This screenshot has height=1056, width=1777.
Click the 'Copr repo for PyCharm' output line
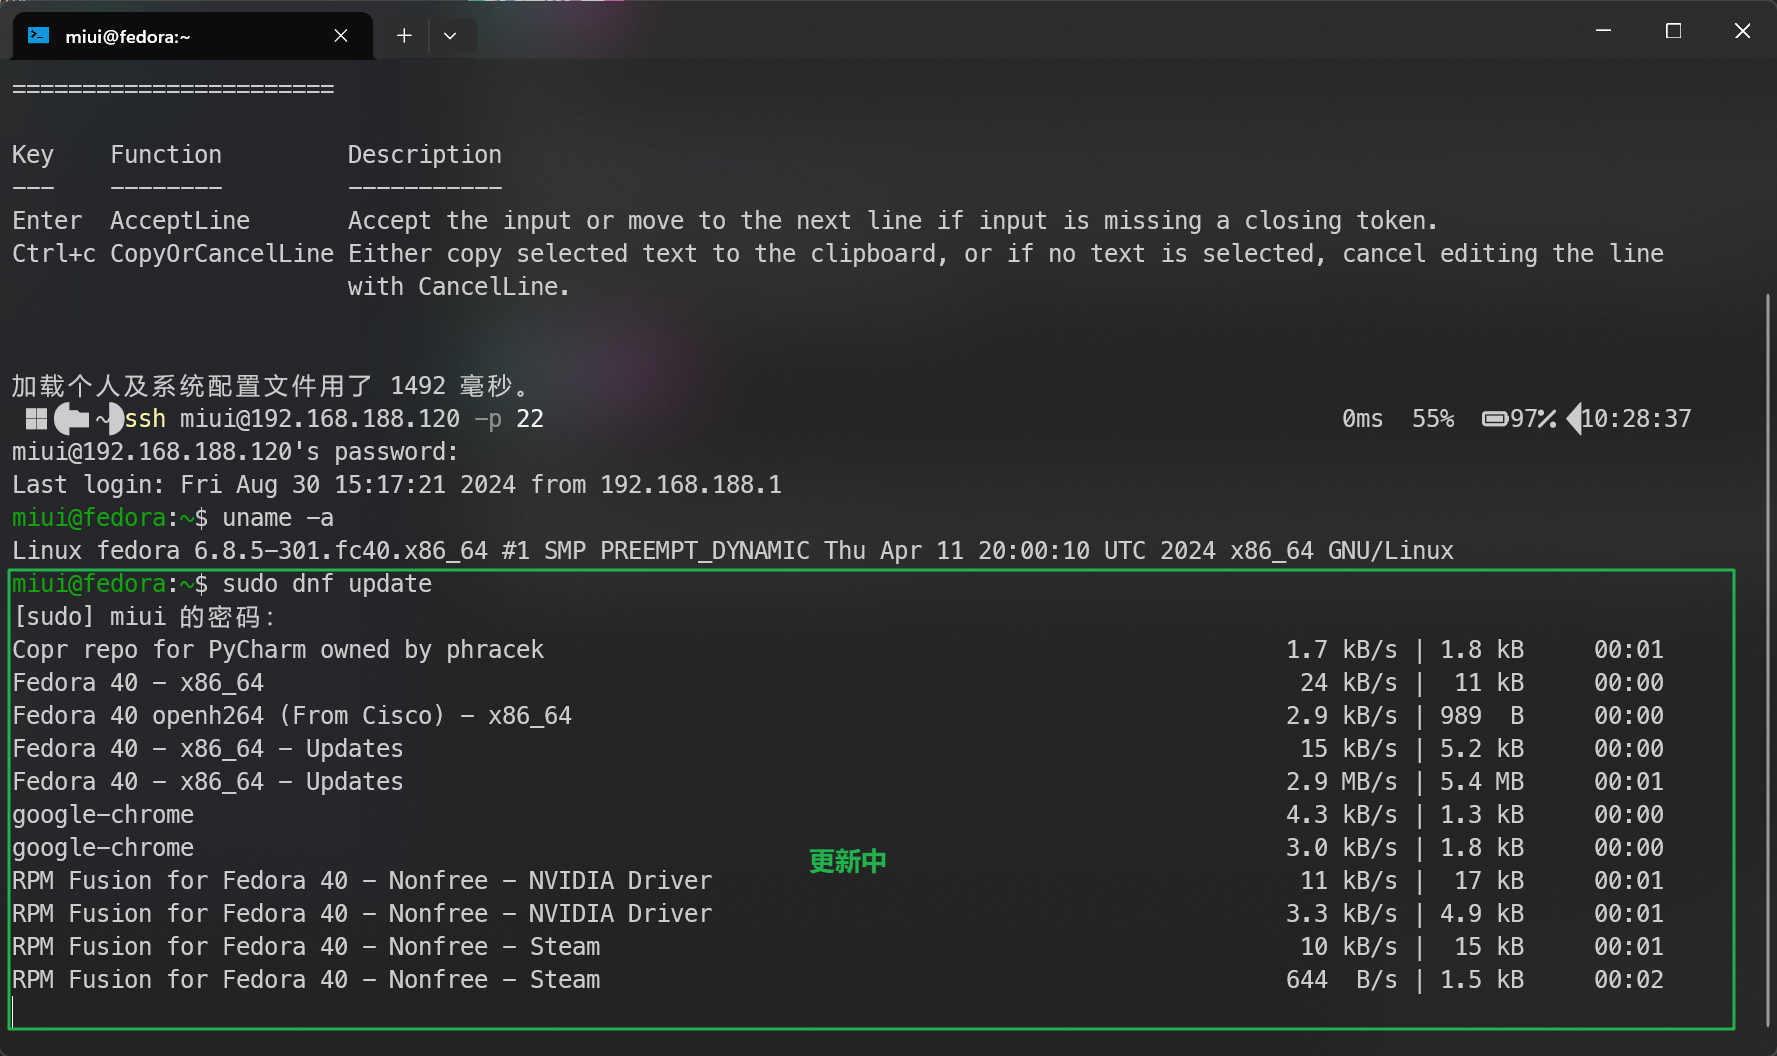pyautogui.click(x=278, y=650)
